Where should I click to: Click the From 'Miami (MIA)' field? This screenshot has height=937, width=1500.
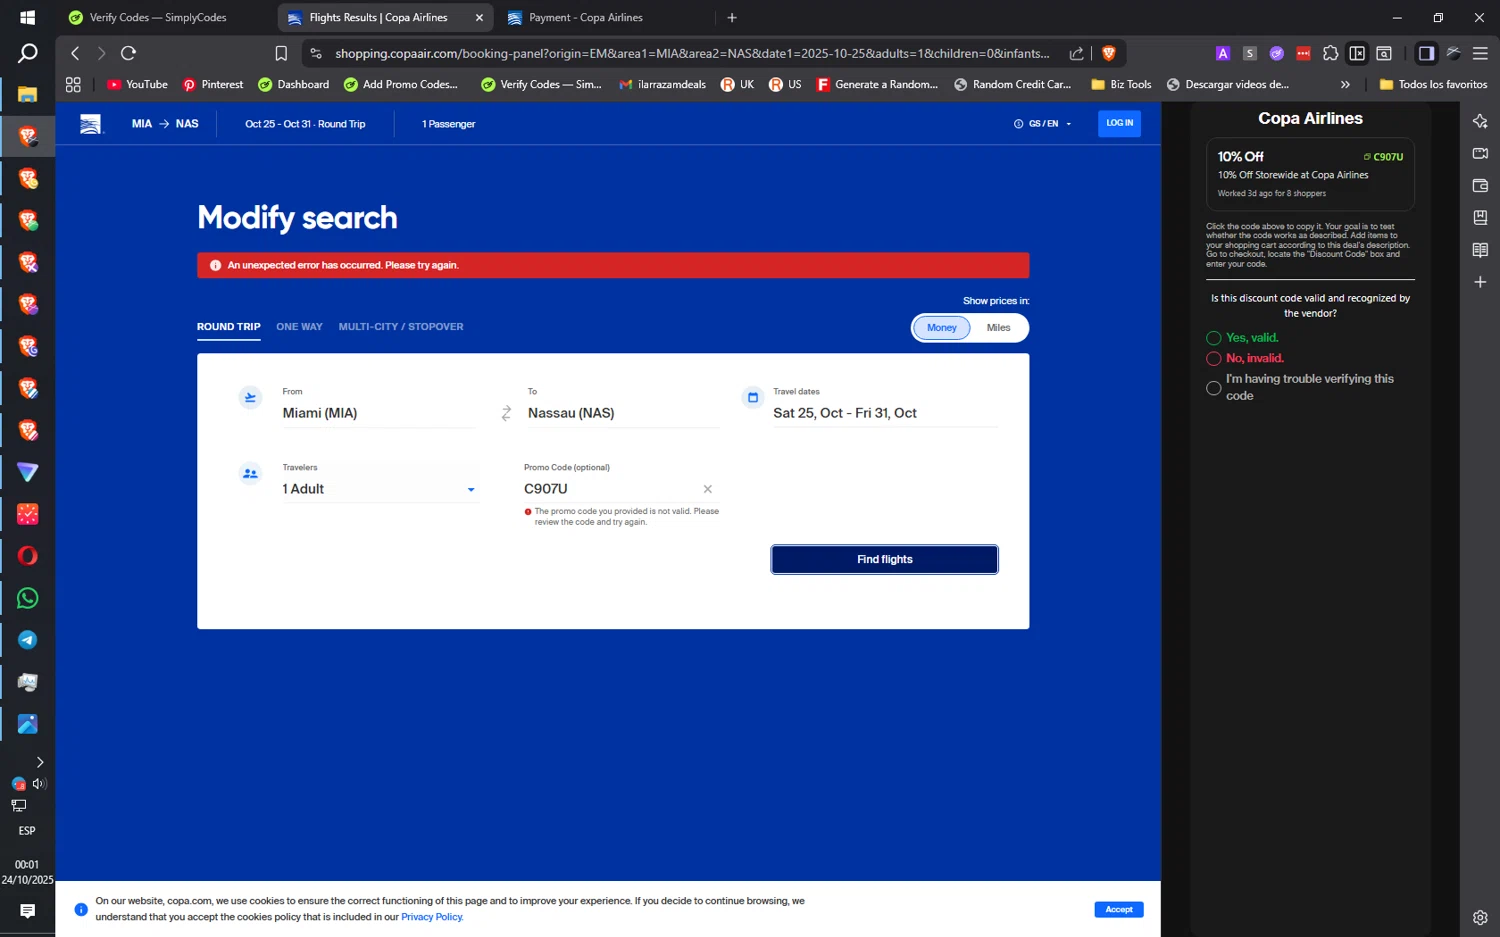(x=379, y=413)
